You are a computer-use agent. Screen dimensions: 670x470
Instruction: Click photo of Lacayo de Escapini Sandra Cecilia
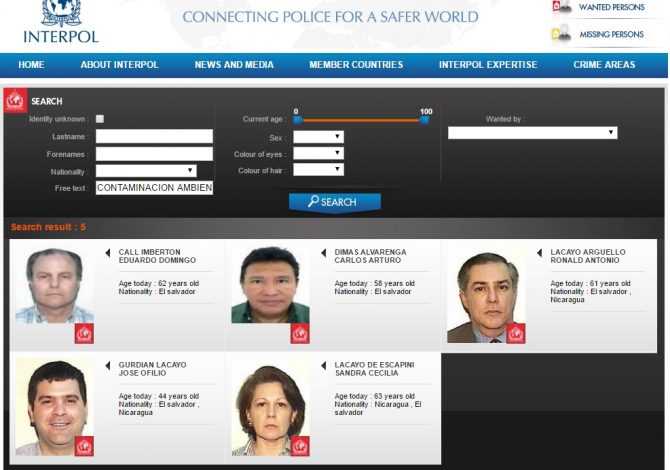[270, 408]
